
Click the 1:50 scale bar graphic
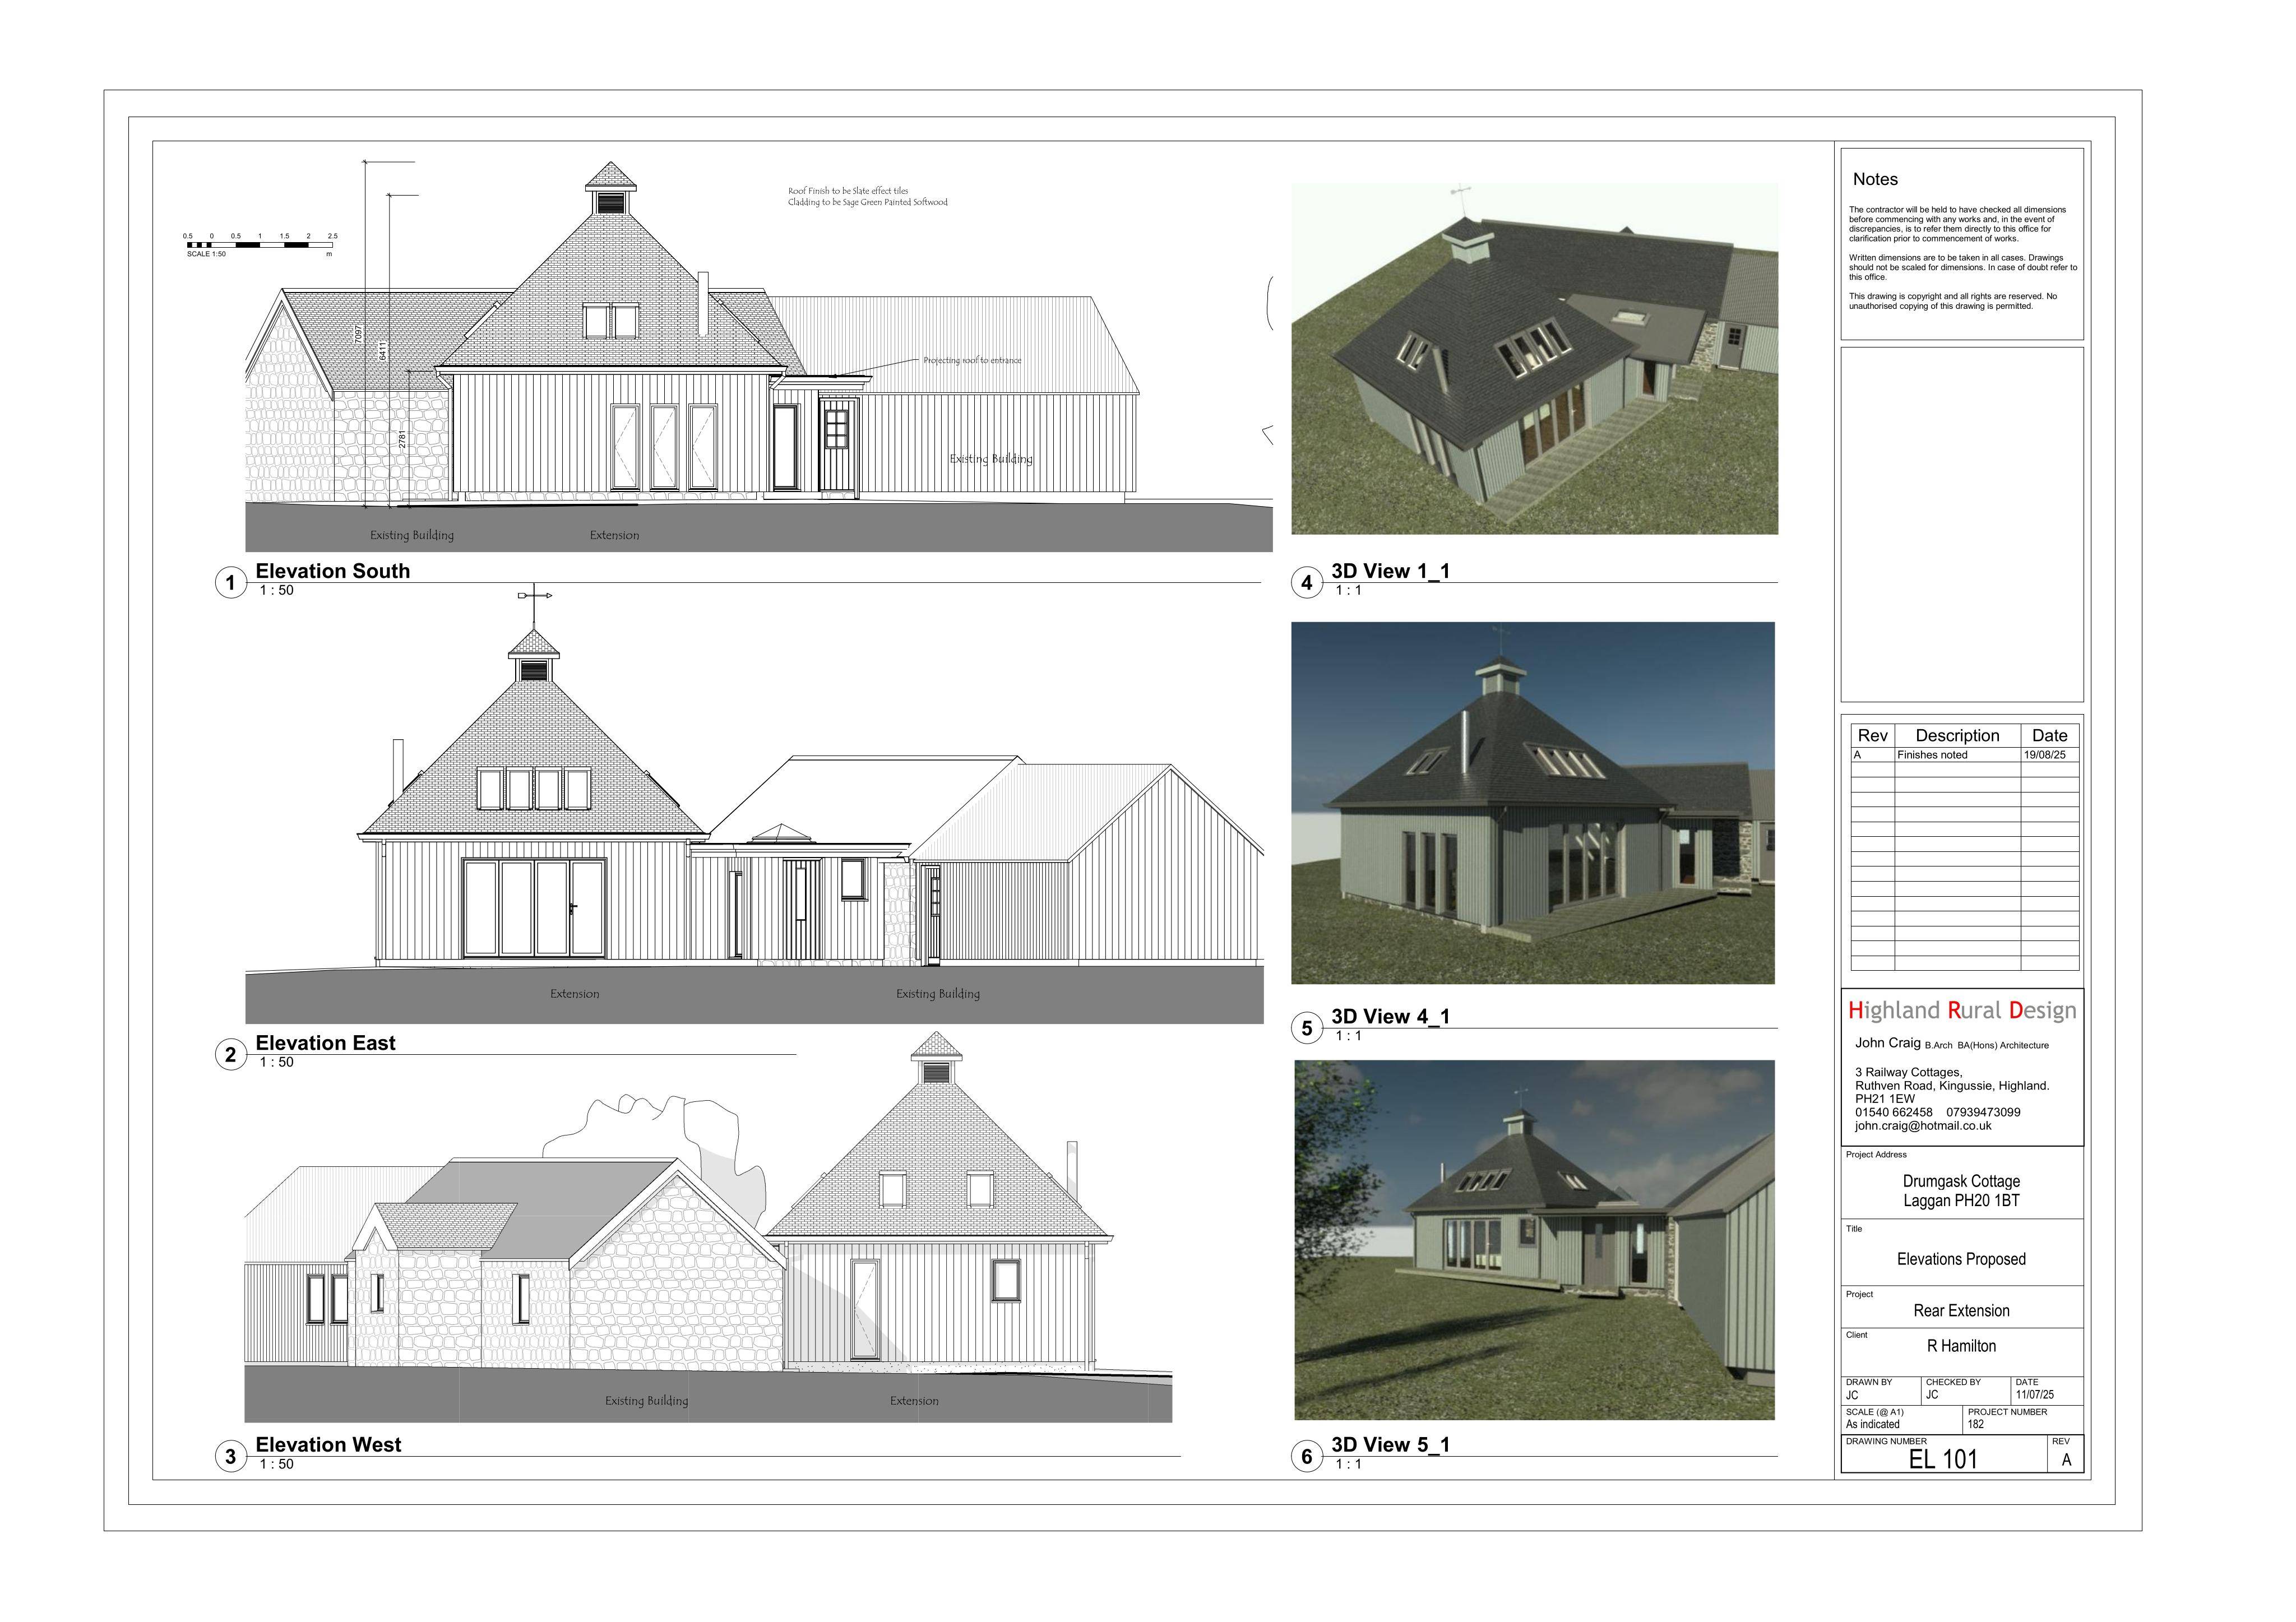260,245
